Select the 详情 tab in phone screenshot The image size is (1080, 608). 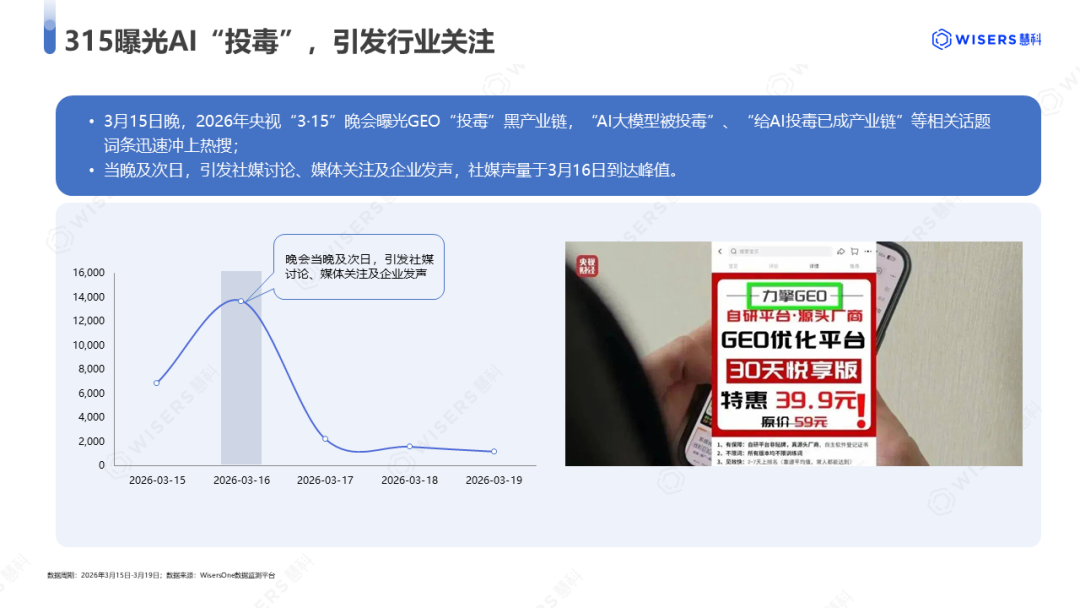click(814, 267)
